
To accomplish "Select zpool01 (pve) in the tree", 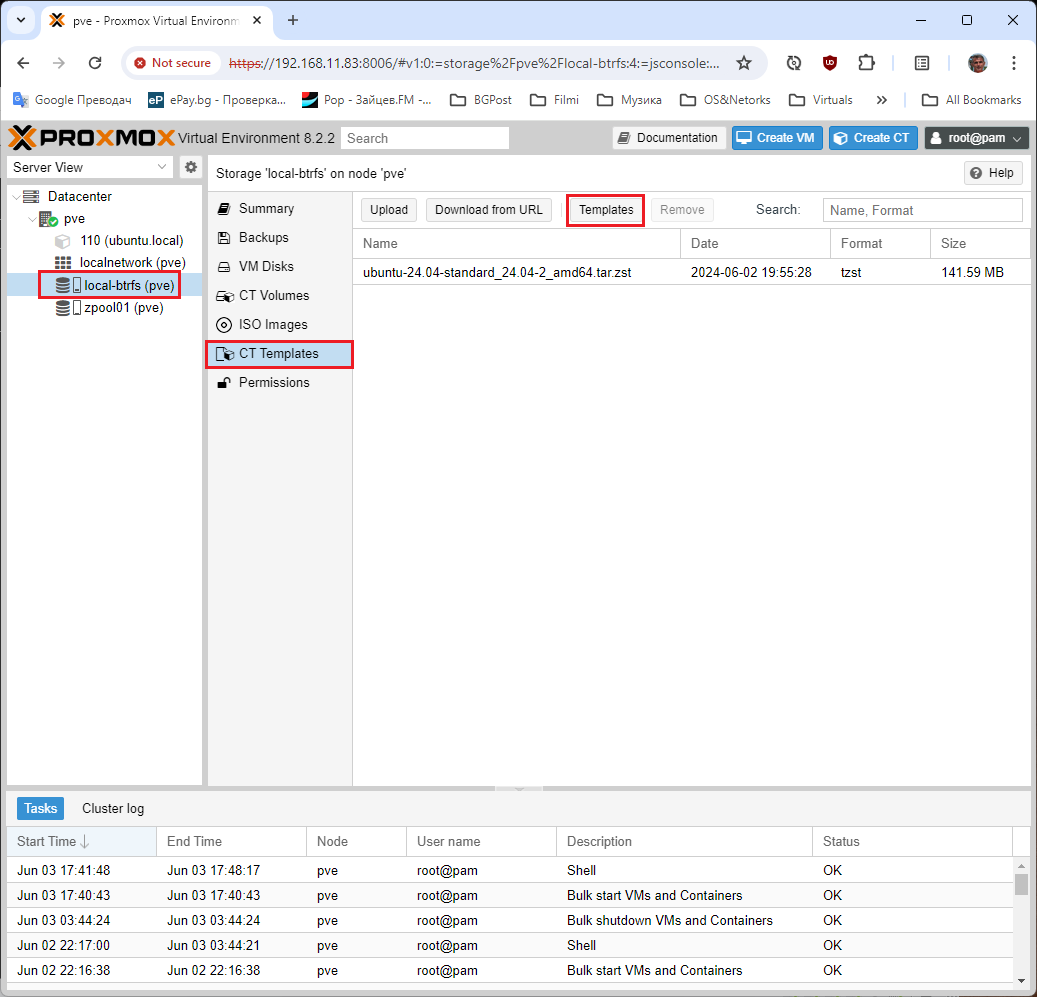I will [124, 307].
